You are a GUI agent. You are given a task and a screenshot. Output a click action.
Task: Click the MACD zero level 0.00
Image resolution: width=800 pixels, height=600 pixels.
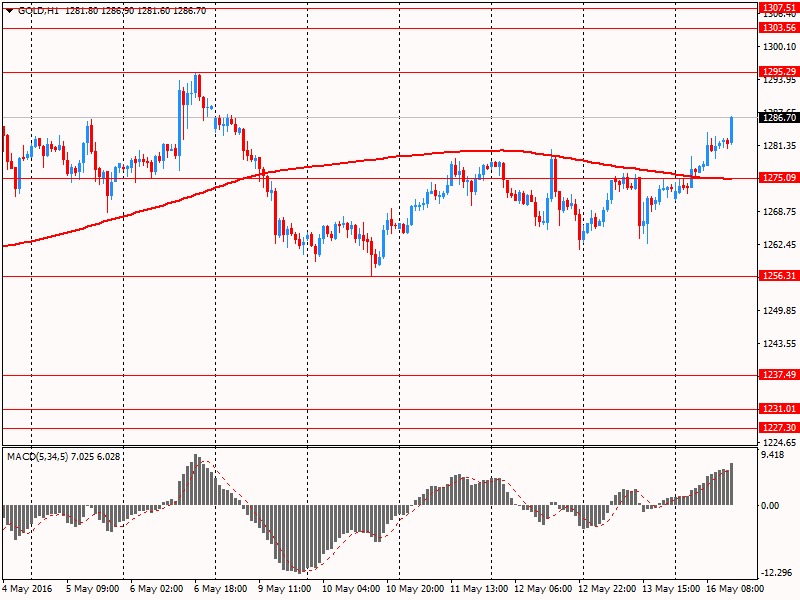pos(770,506)
